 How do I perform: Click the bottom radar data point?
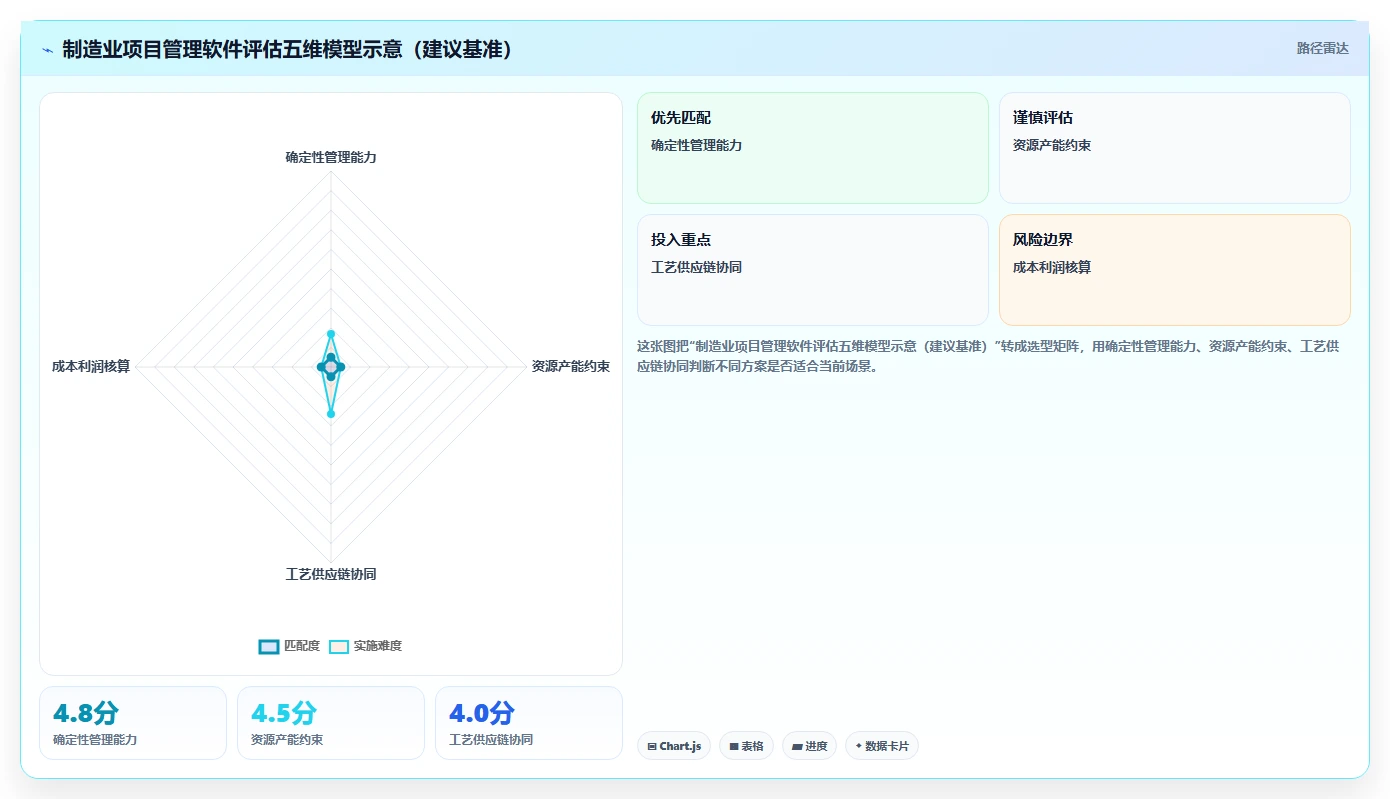(x=331, y=413)
